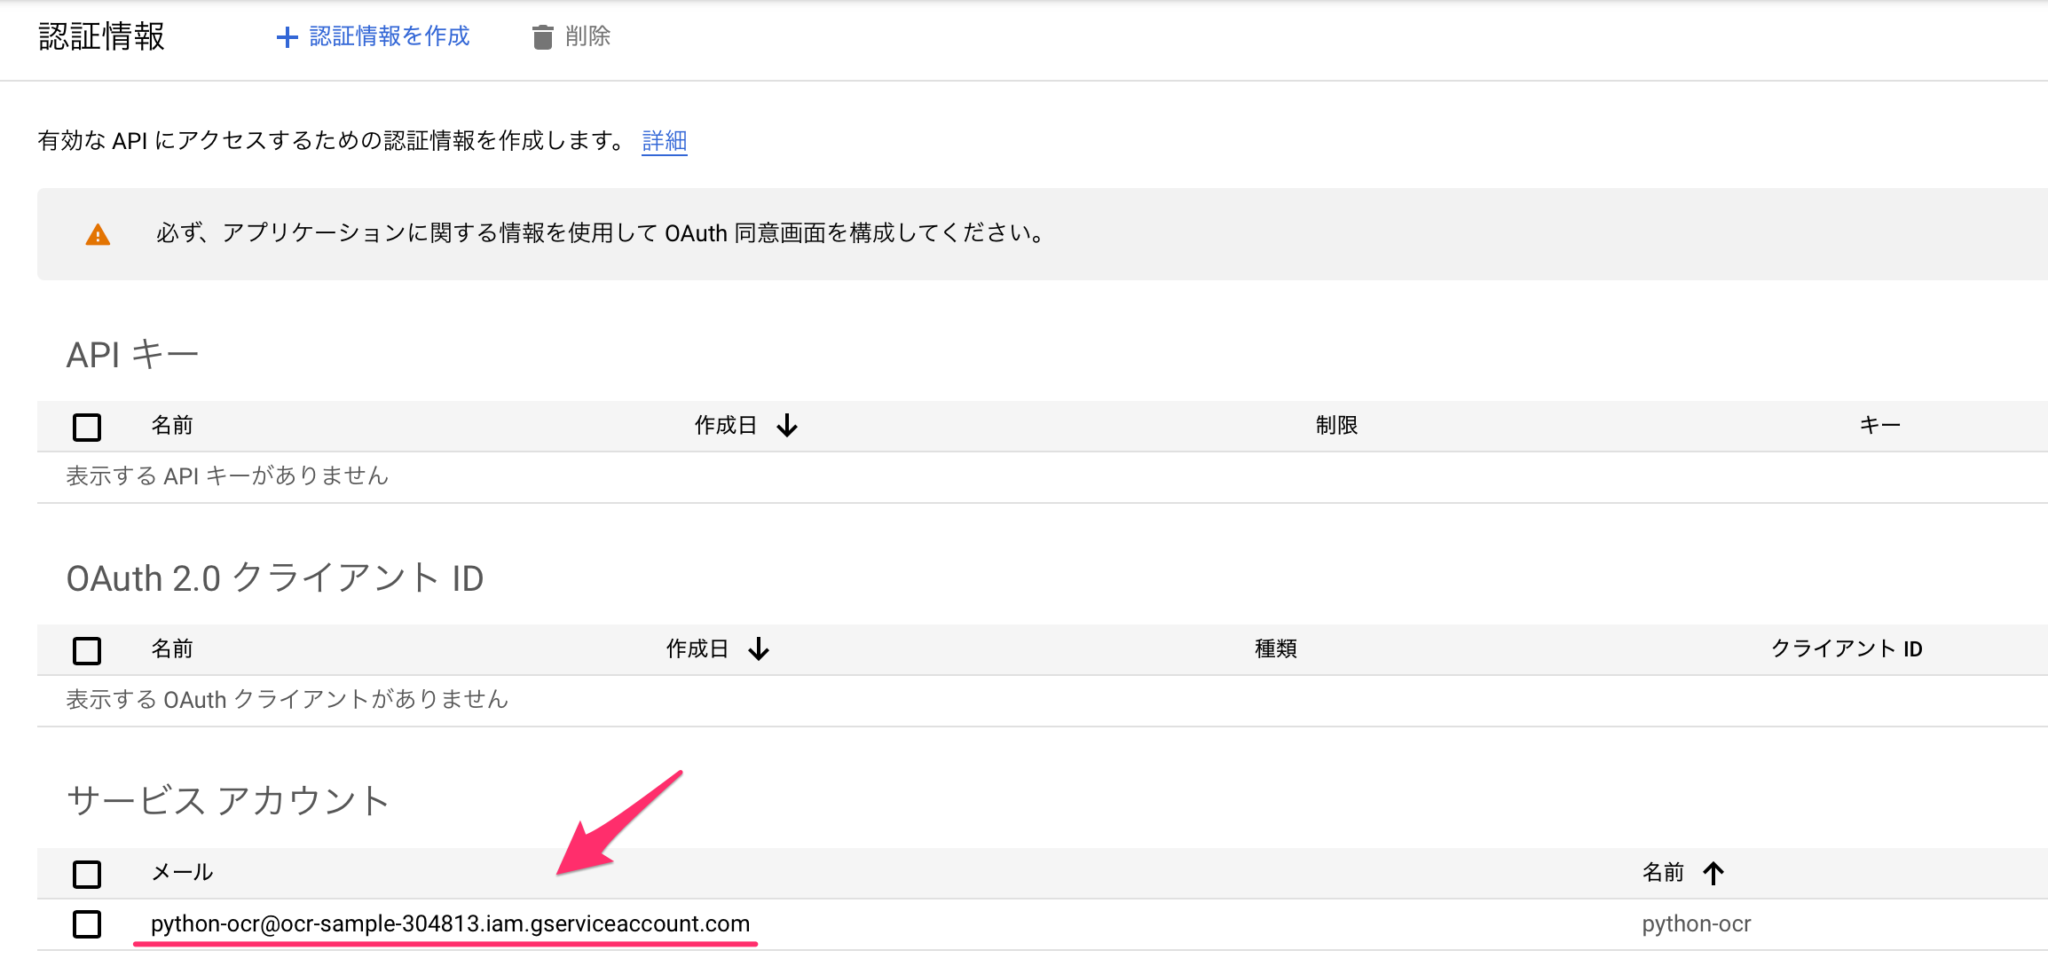Click the sort arrow beside OAuth 作成日
Screen dimensions: 2048x974
click(x=760, y=649)
